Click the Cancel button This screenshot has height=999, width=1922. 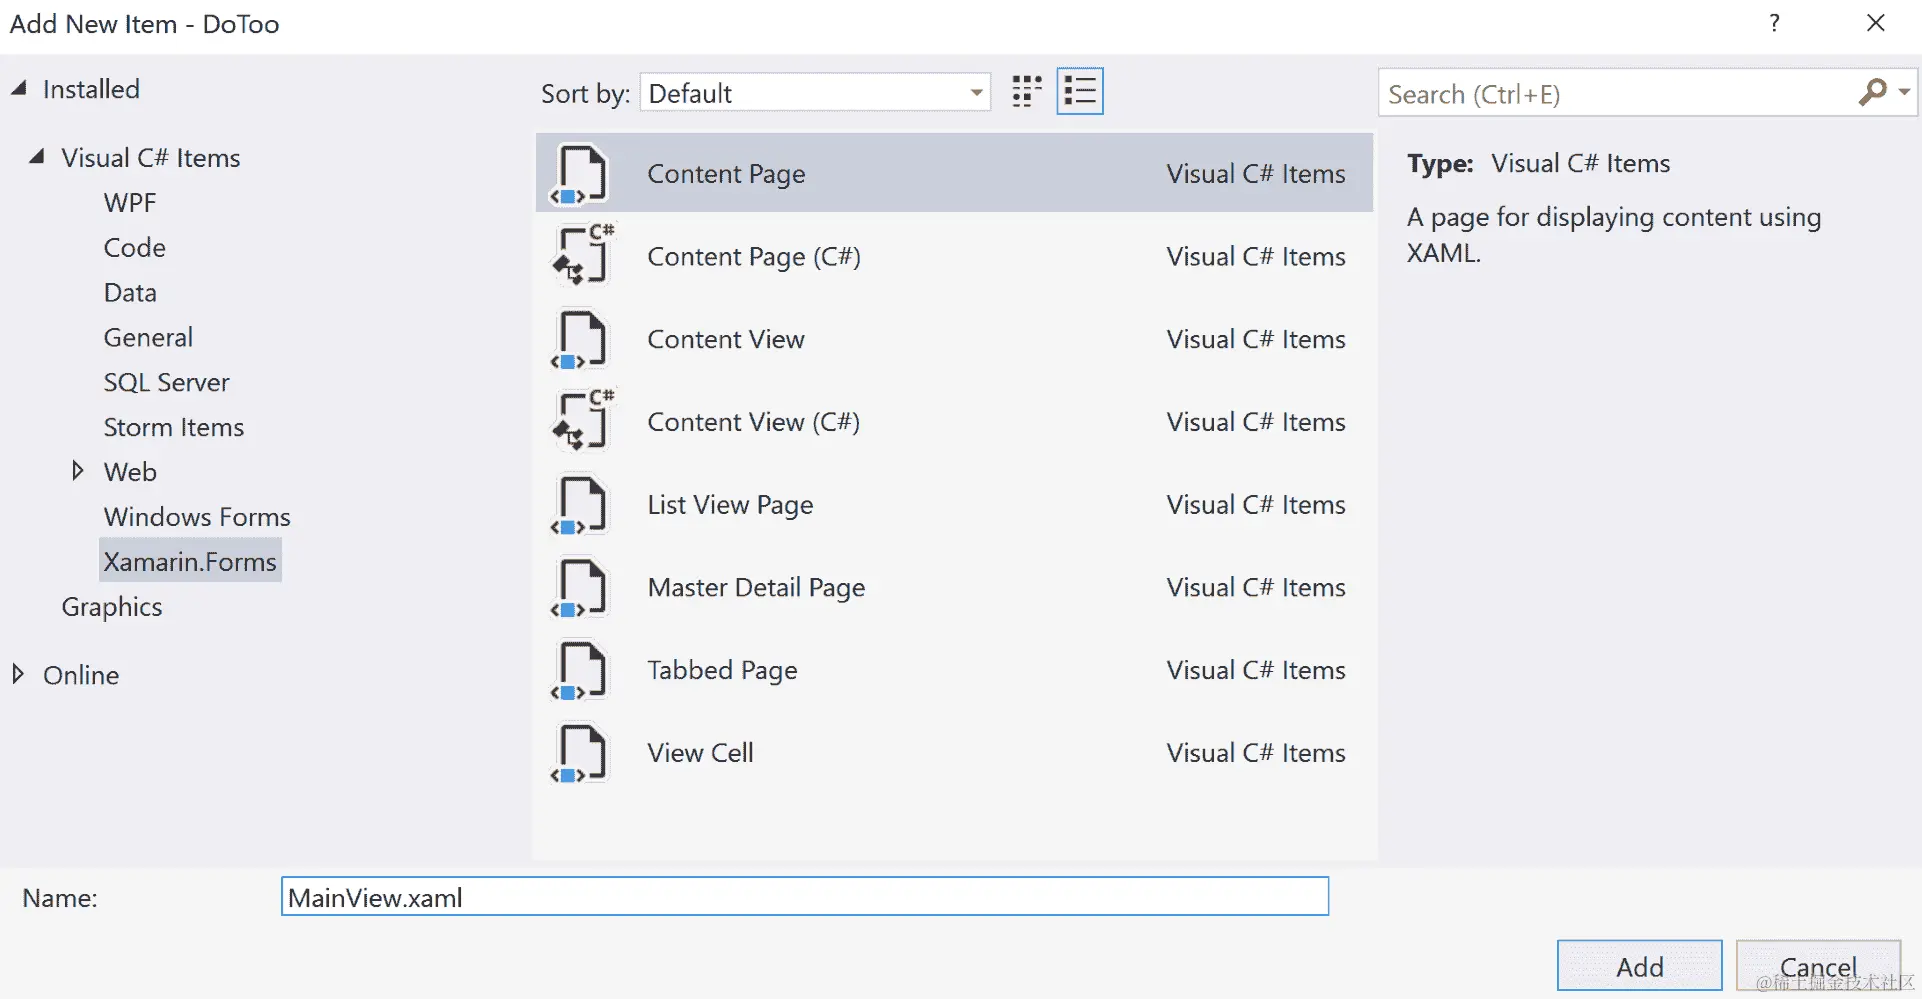pos(1819,966)
